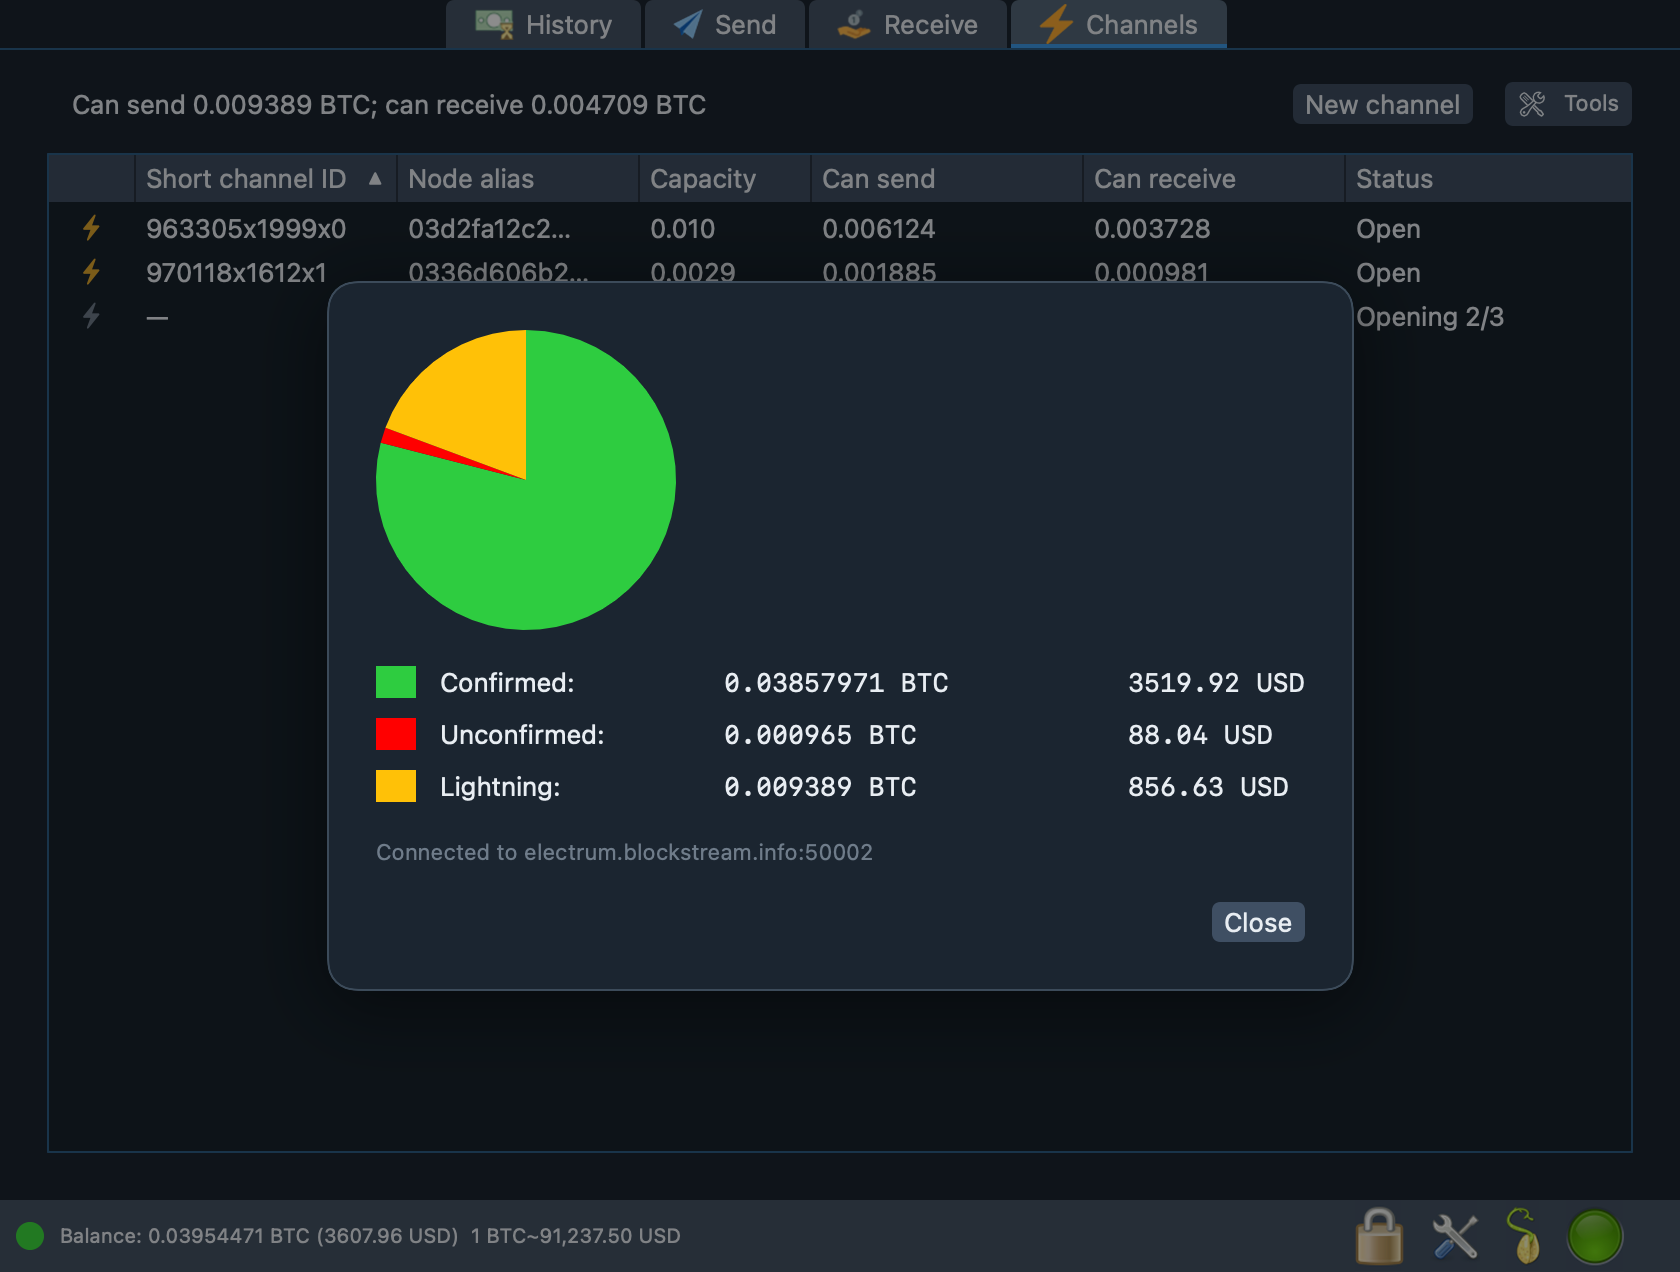Click the capacity value 0.010

pyautogui.click(x=682, y=229)
